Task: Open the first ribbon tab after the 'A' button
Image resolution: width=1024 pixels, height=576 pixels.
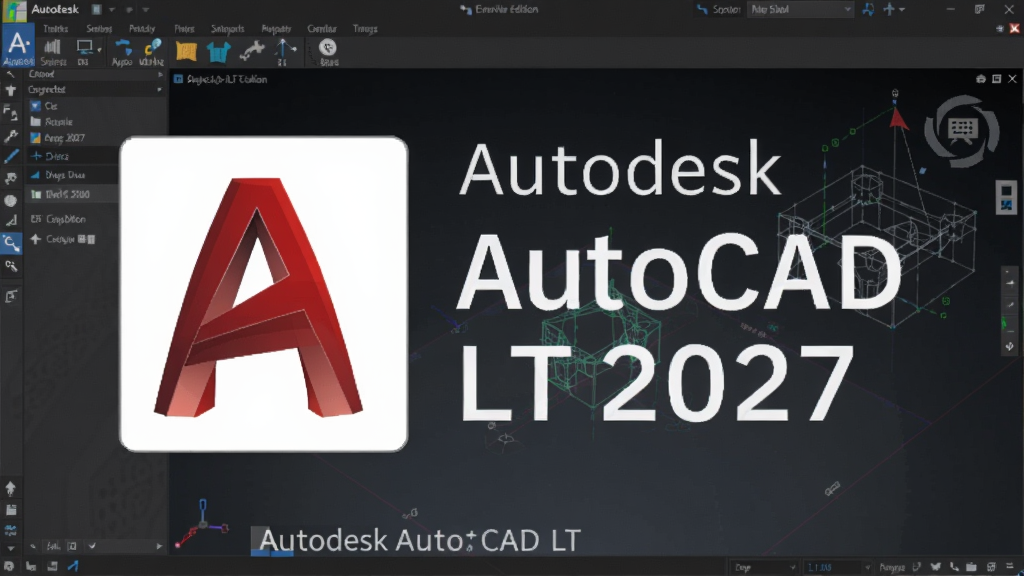Action: pos(56,29)
